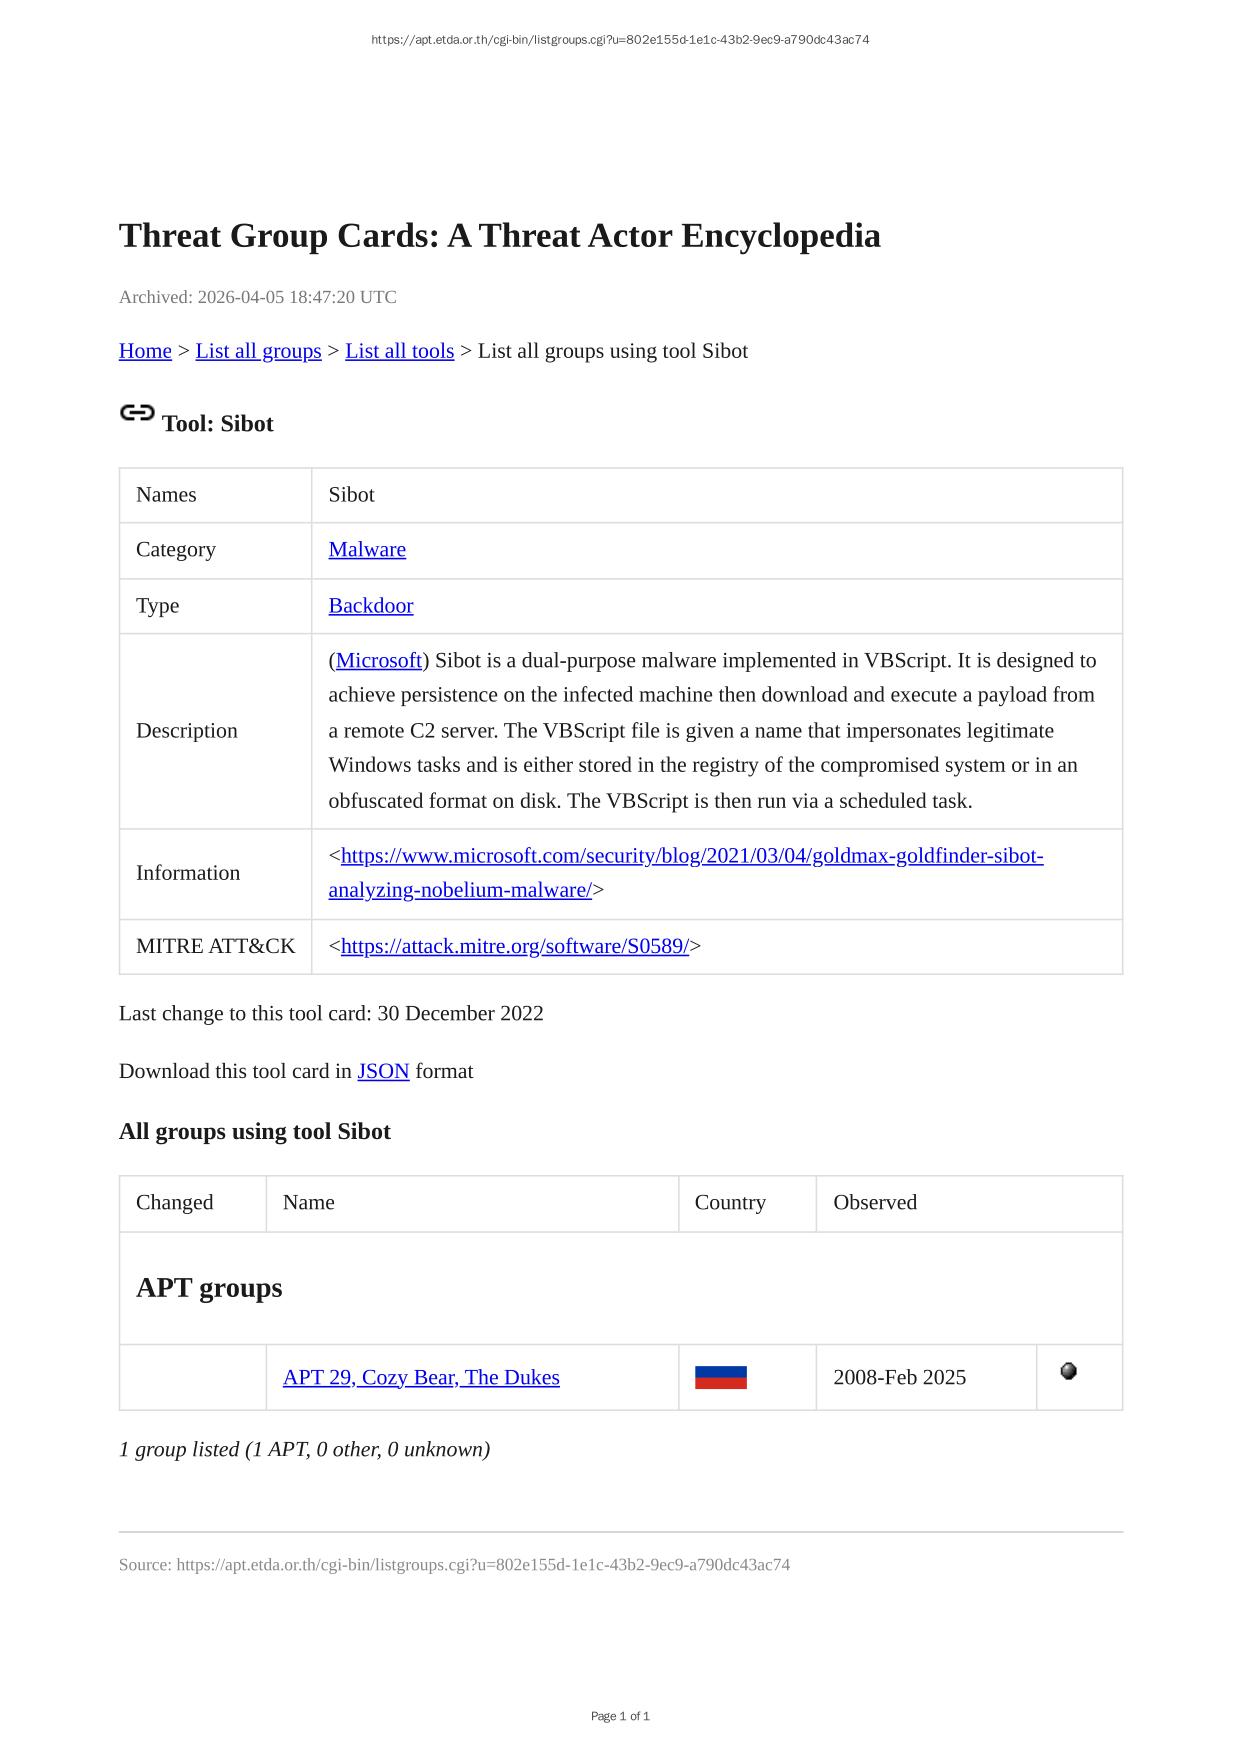This screenshot has width=1242, height=1756.
Task: Click the Name column header
Action: pos(309,1203)
